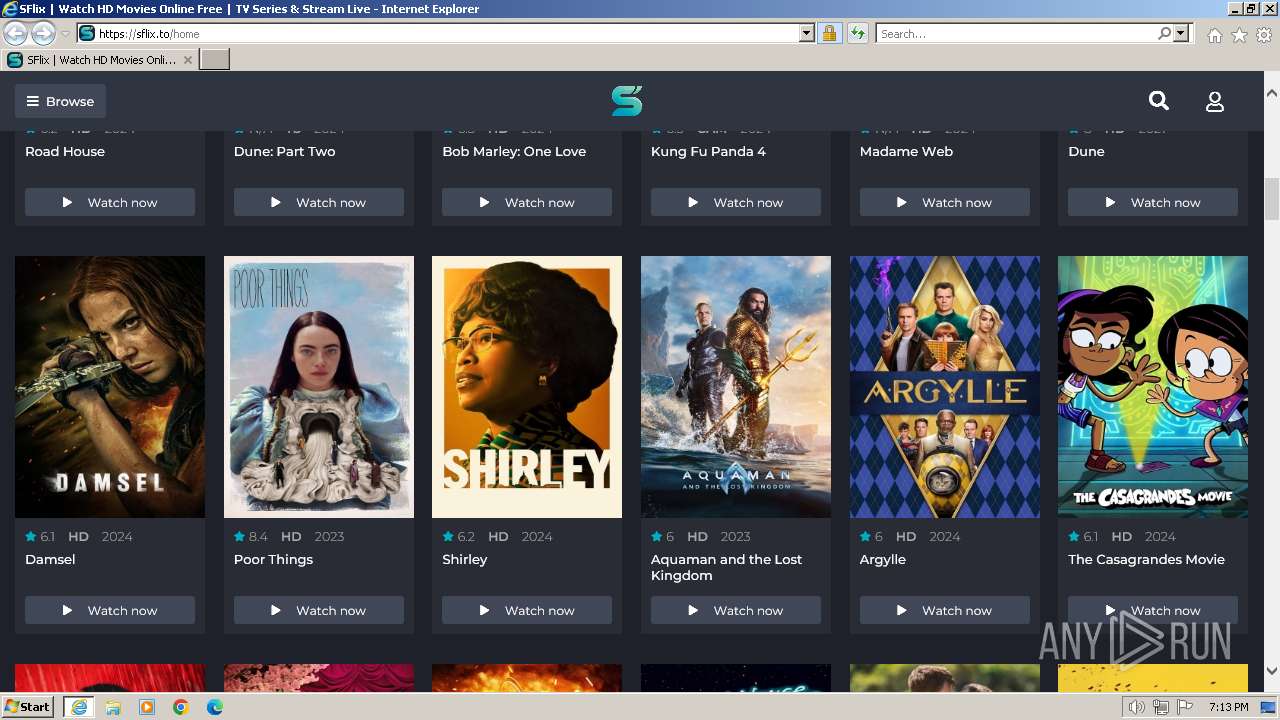Viewport: 1280px width, 720px height.
Task: Open the Bob Marley: One Love title link
Action: click(514, 152)
